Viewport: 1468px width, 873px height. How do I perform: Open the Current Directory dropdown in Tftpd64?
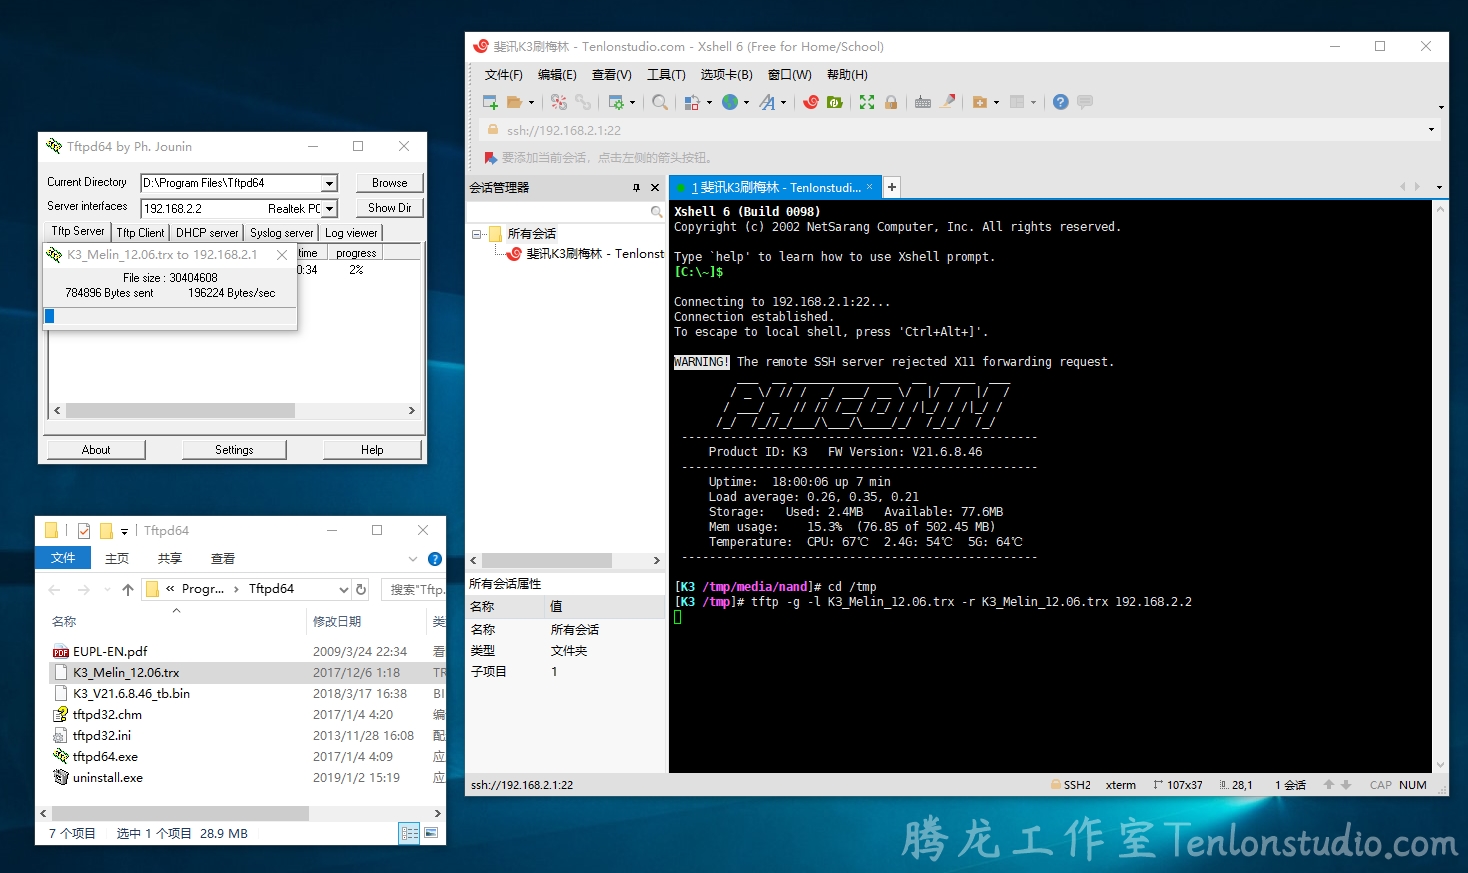pos(329,183)
